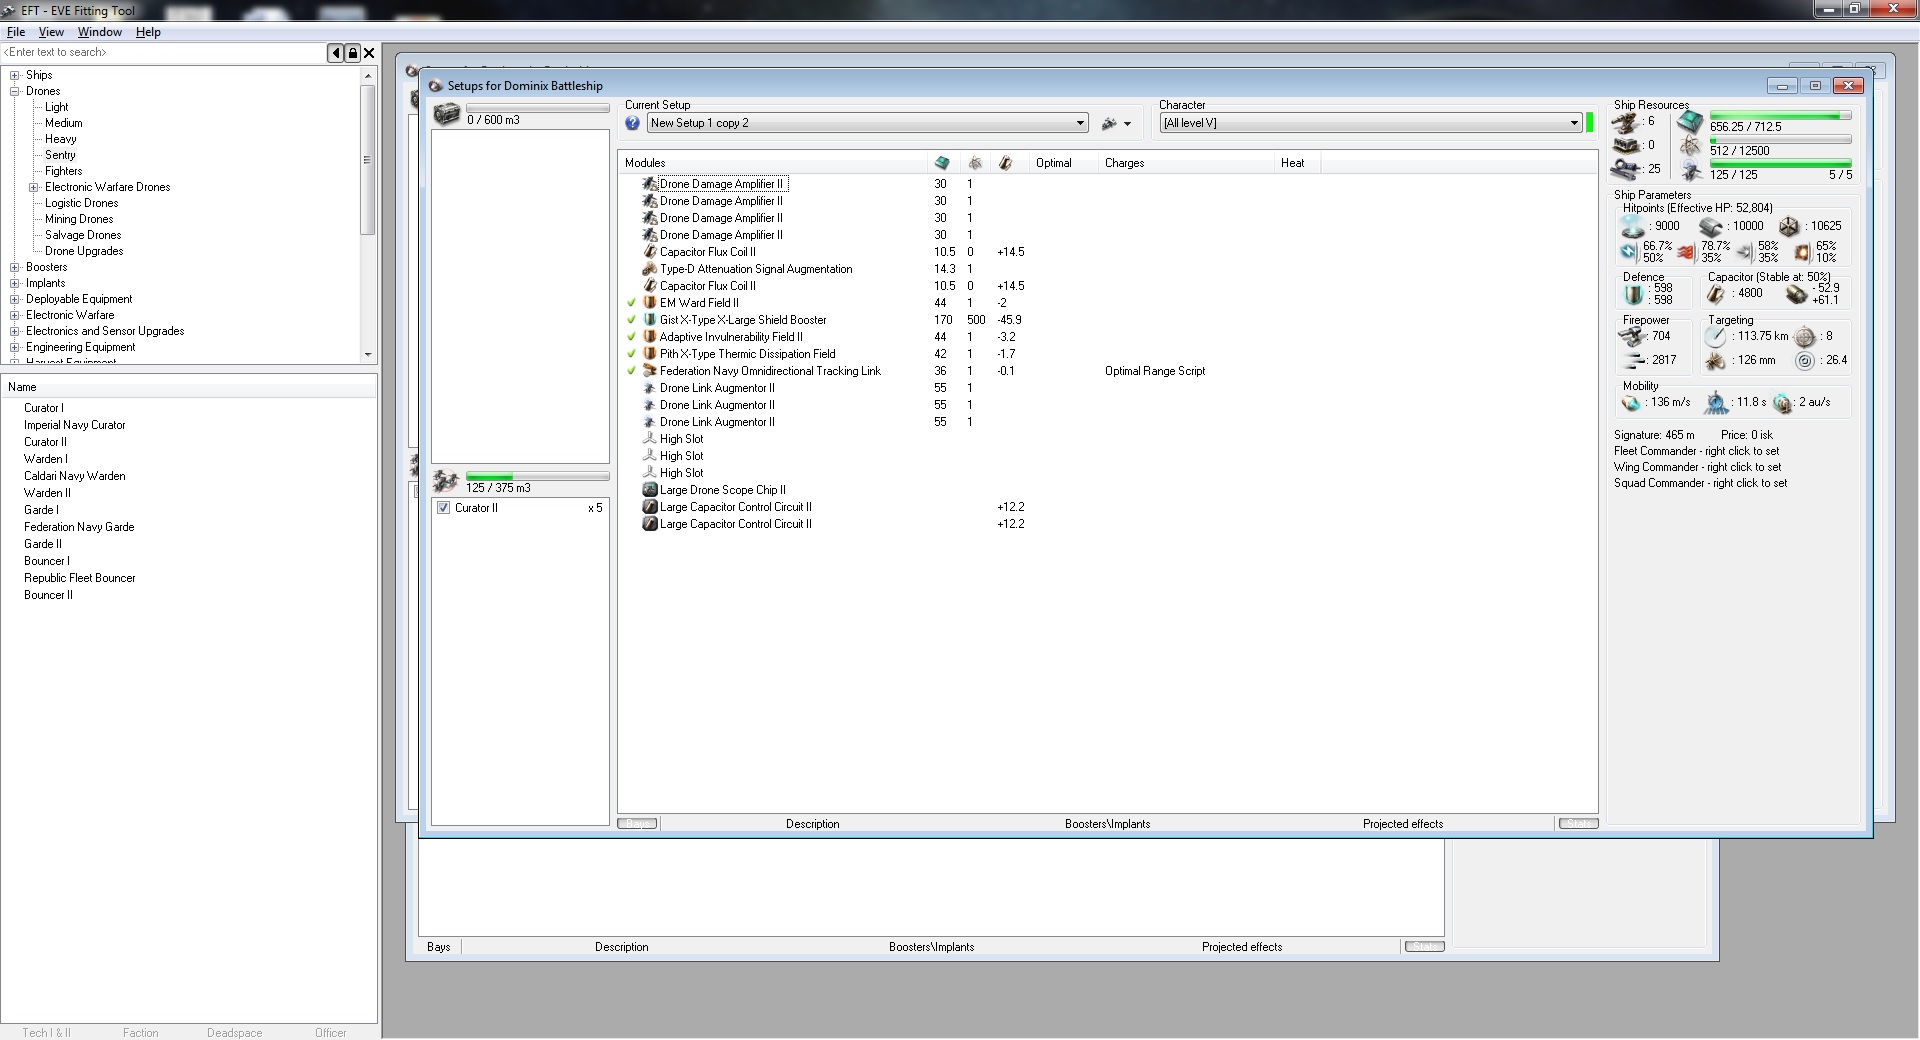Switch to the Deadspace filter tab

pyautogui.click(x=234, y=1033)
